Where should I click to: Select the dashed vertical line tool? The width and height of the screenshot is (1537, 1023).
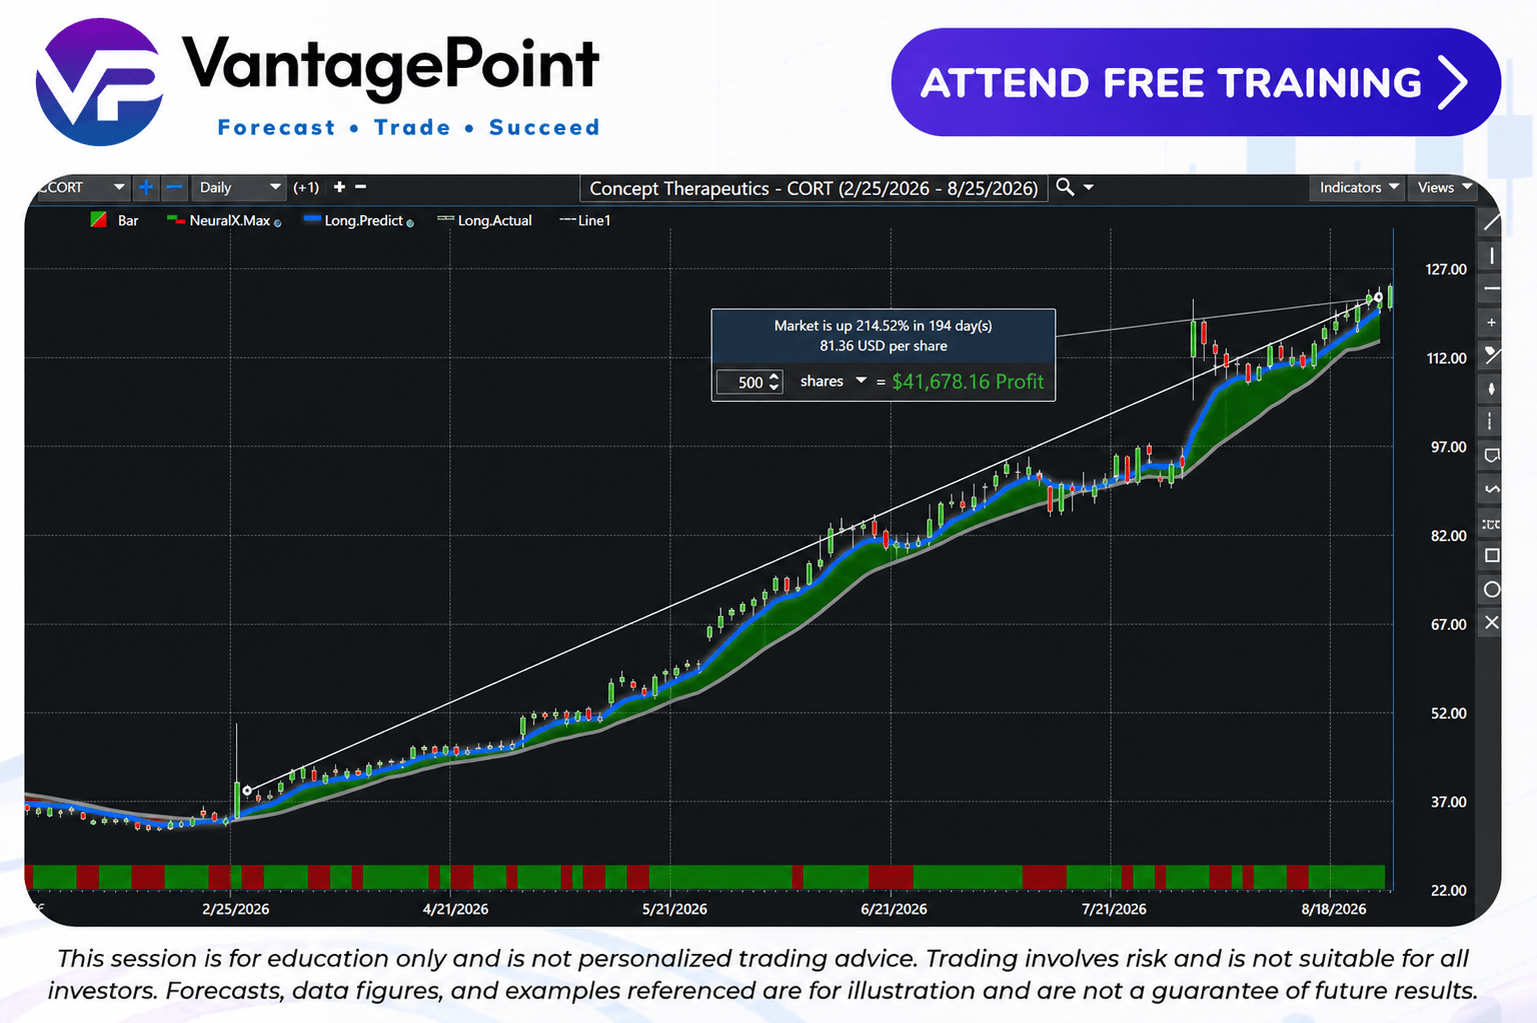pos(1491,421)
